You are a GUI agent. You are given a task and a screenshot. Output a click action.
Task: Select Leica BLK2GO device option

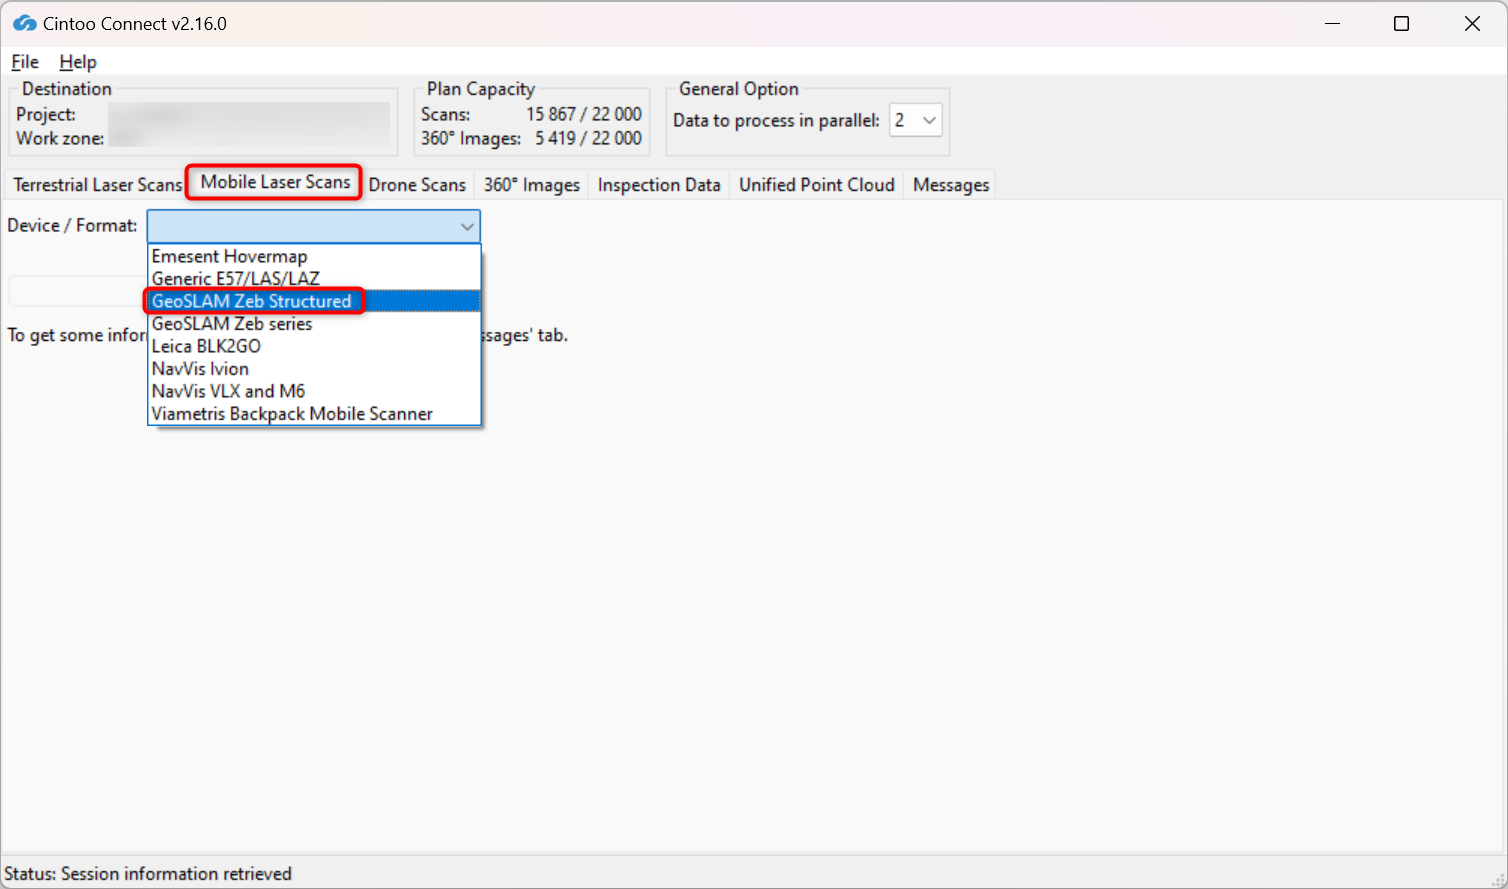pos(314,346)
